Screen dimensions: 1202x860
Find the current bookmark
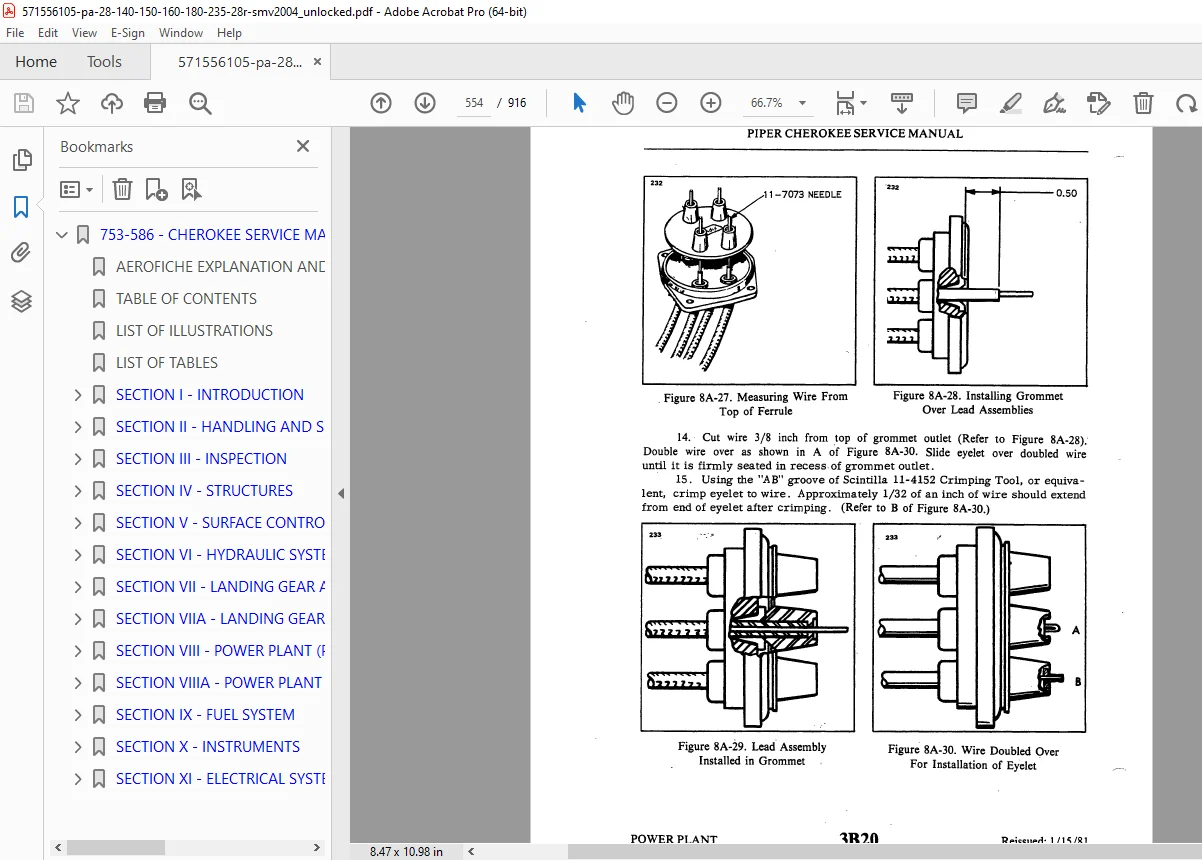coord(191,189)
